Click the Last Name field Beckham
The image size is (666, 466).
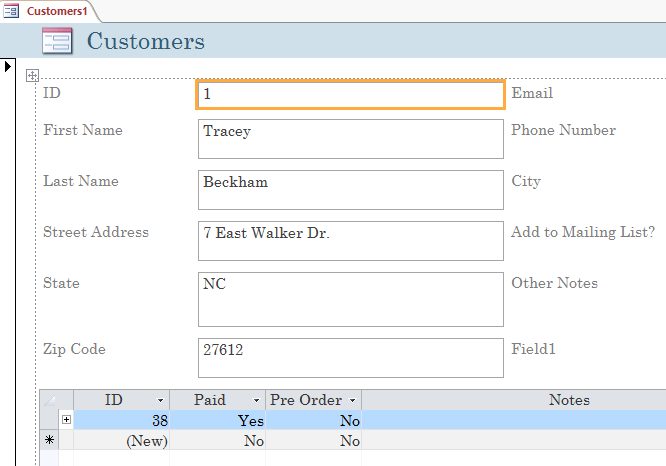pos(351,190)
